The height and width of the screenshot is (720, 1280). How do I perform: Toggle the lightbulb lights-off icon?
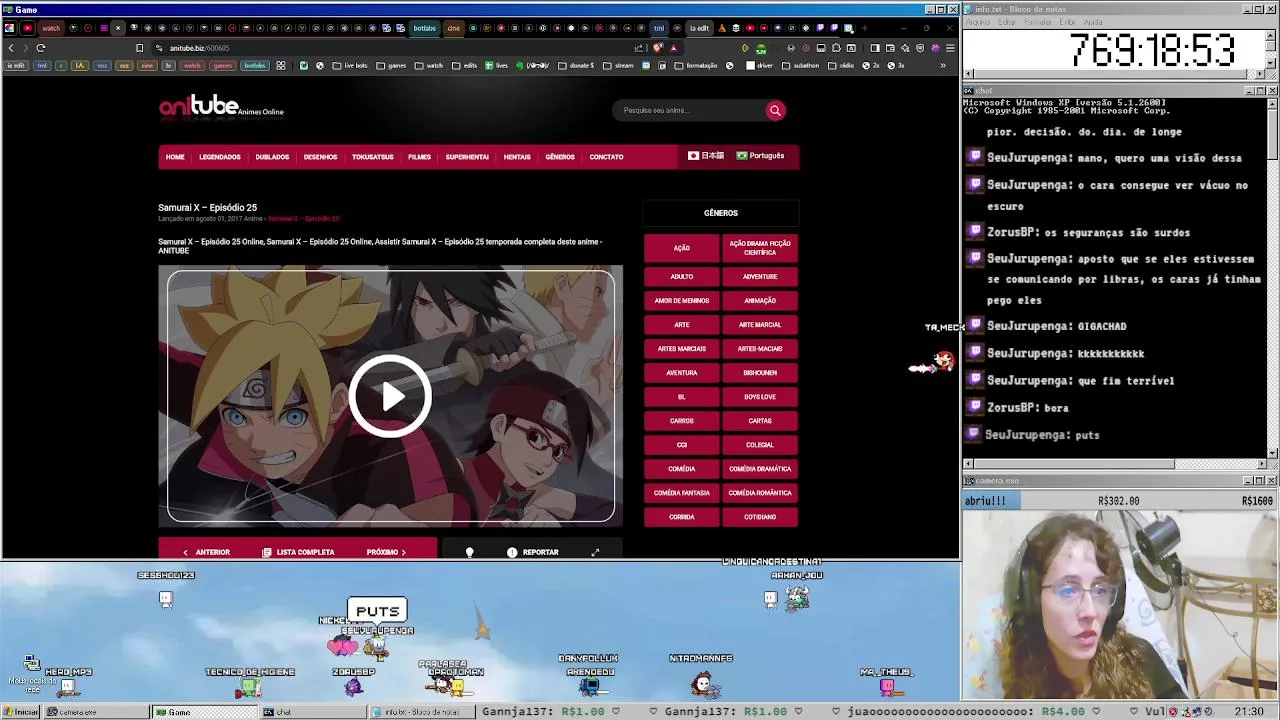click(x=469, y=552)
